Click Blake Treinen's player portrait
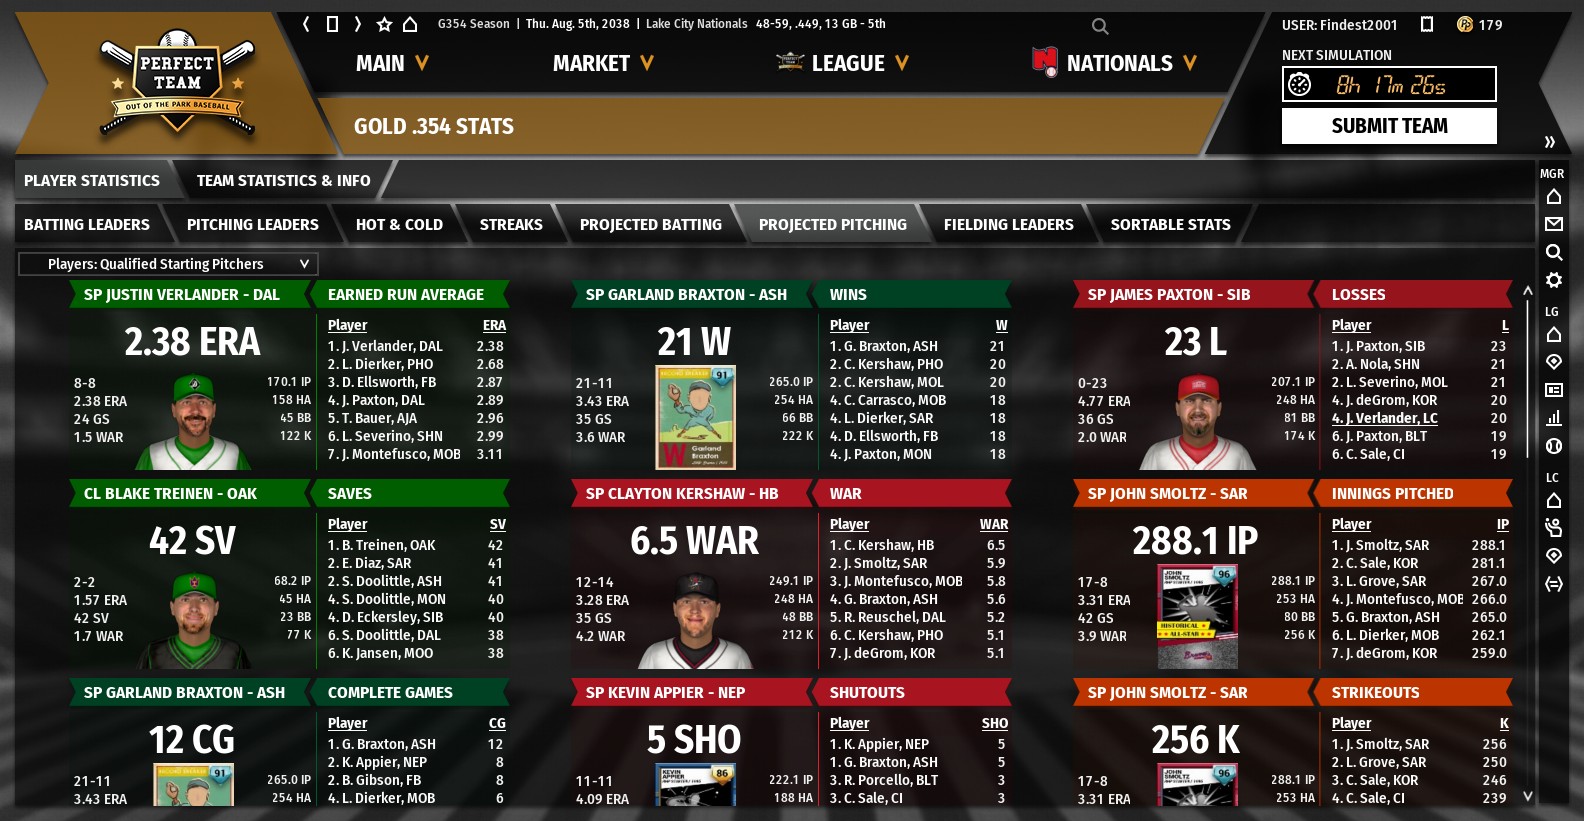Screen dimensions: 1584x821 [194, 621]
